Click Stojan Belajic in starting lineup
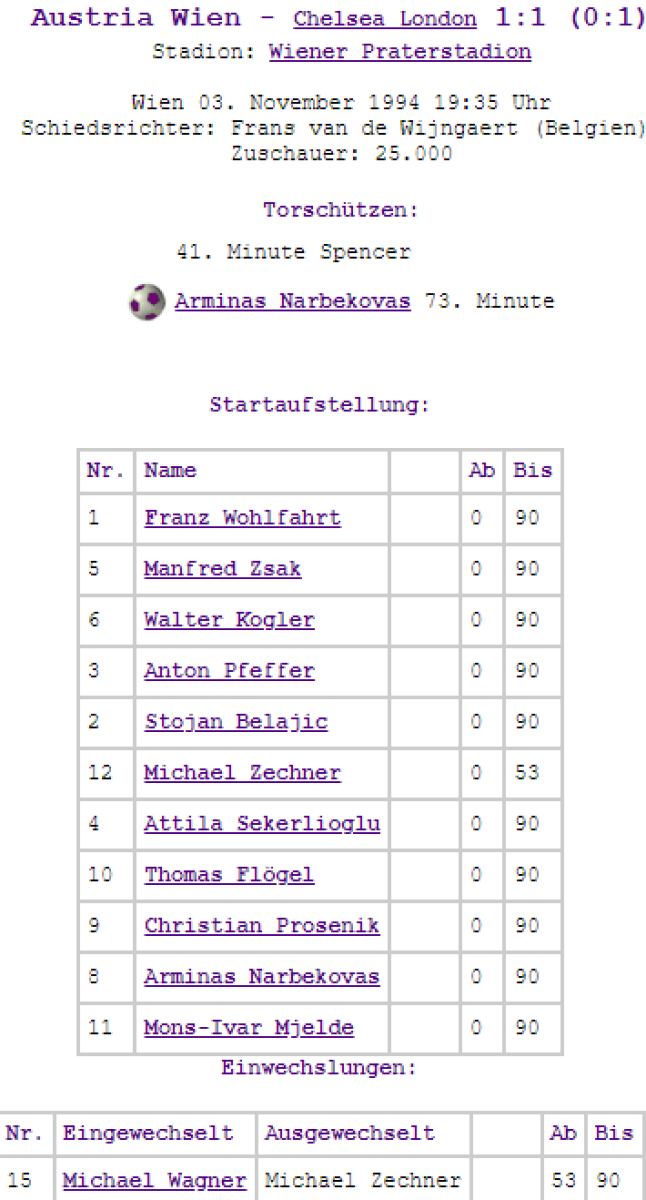 click(x=236, y=722)
